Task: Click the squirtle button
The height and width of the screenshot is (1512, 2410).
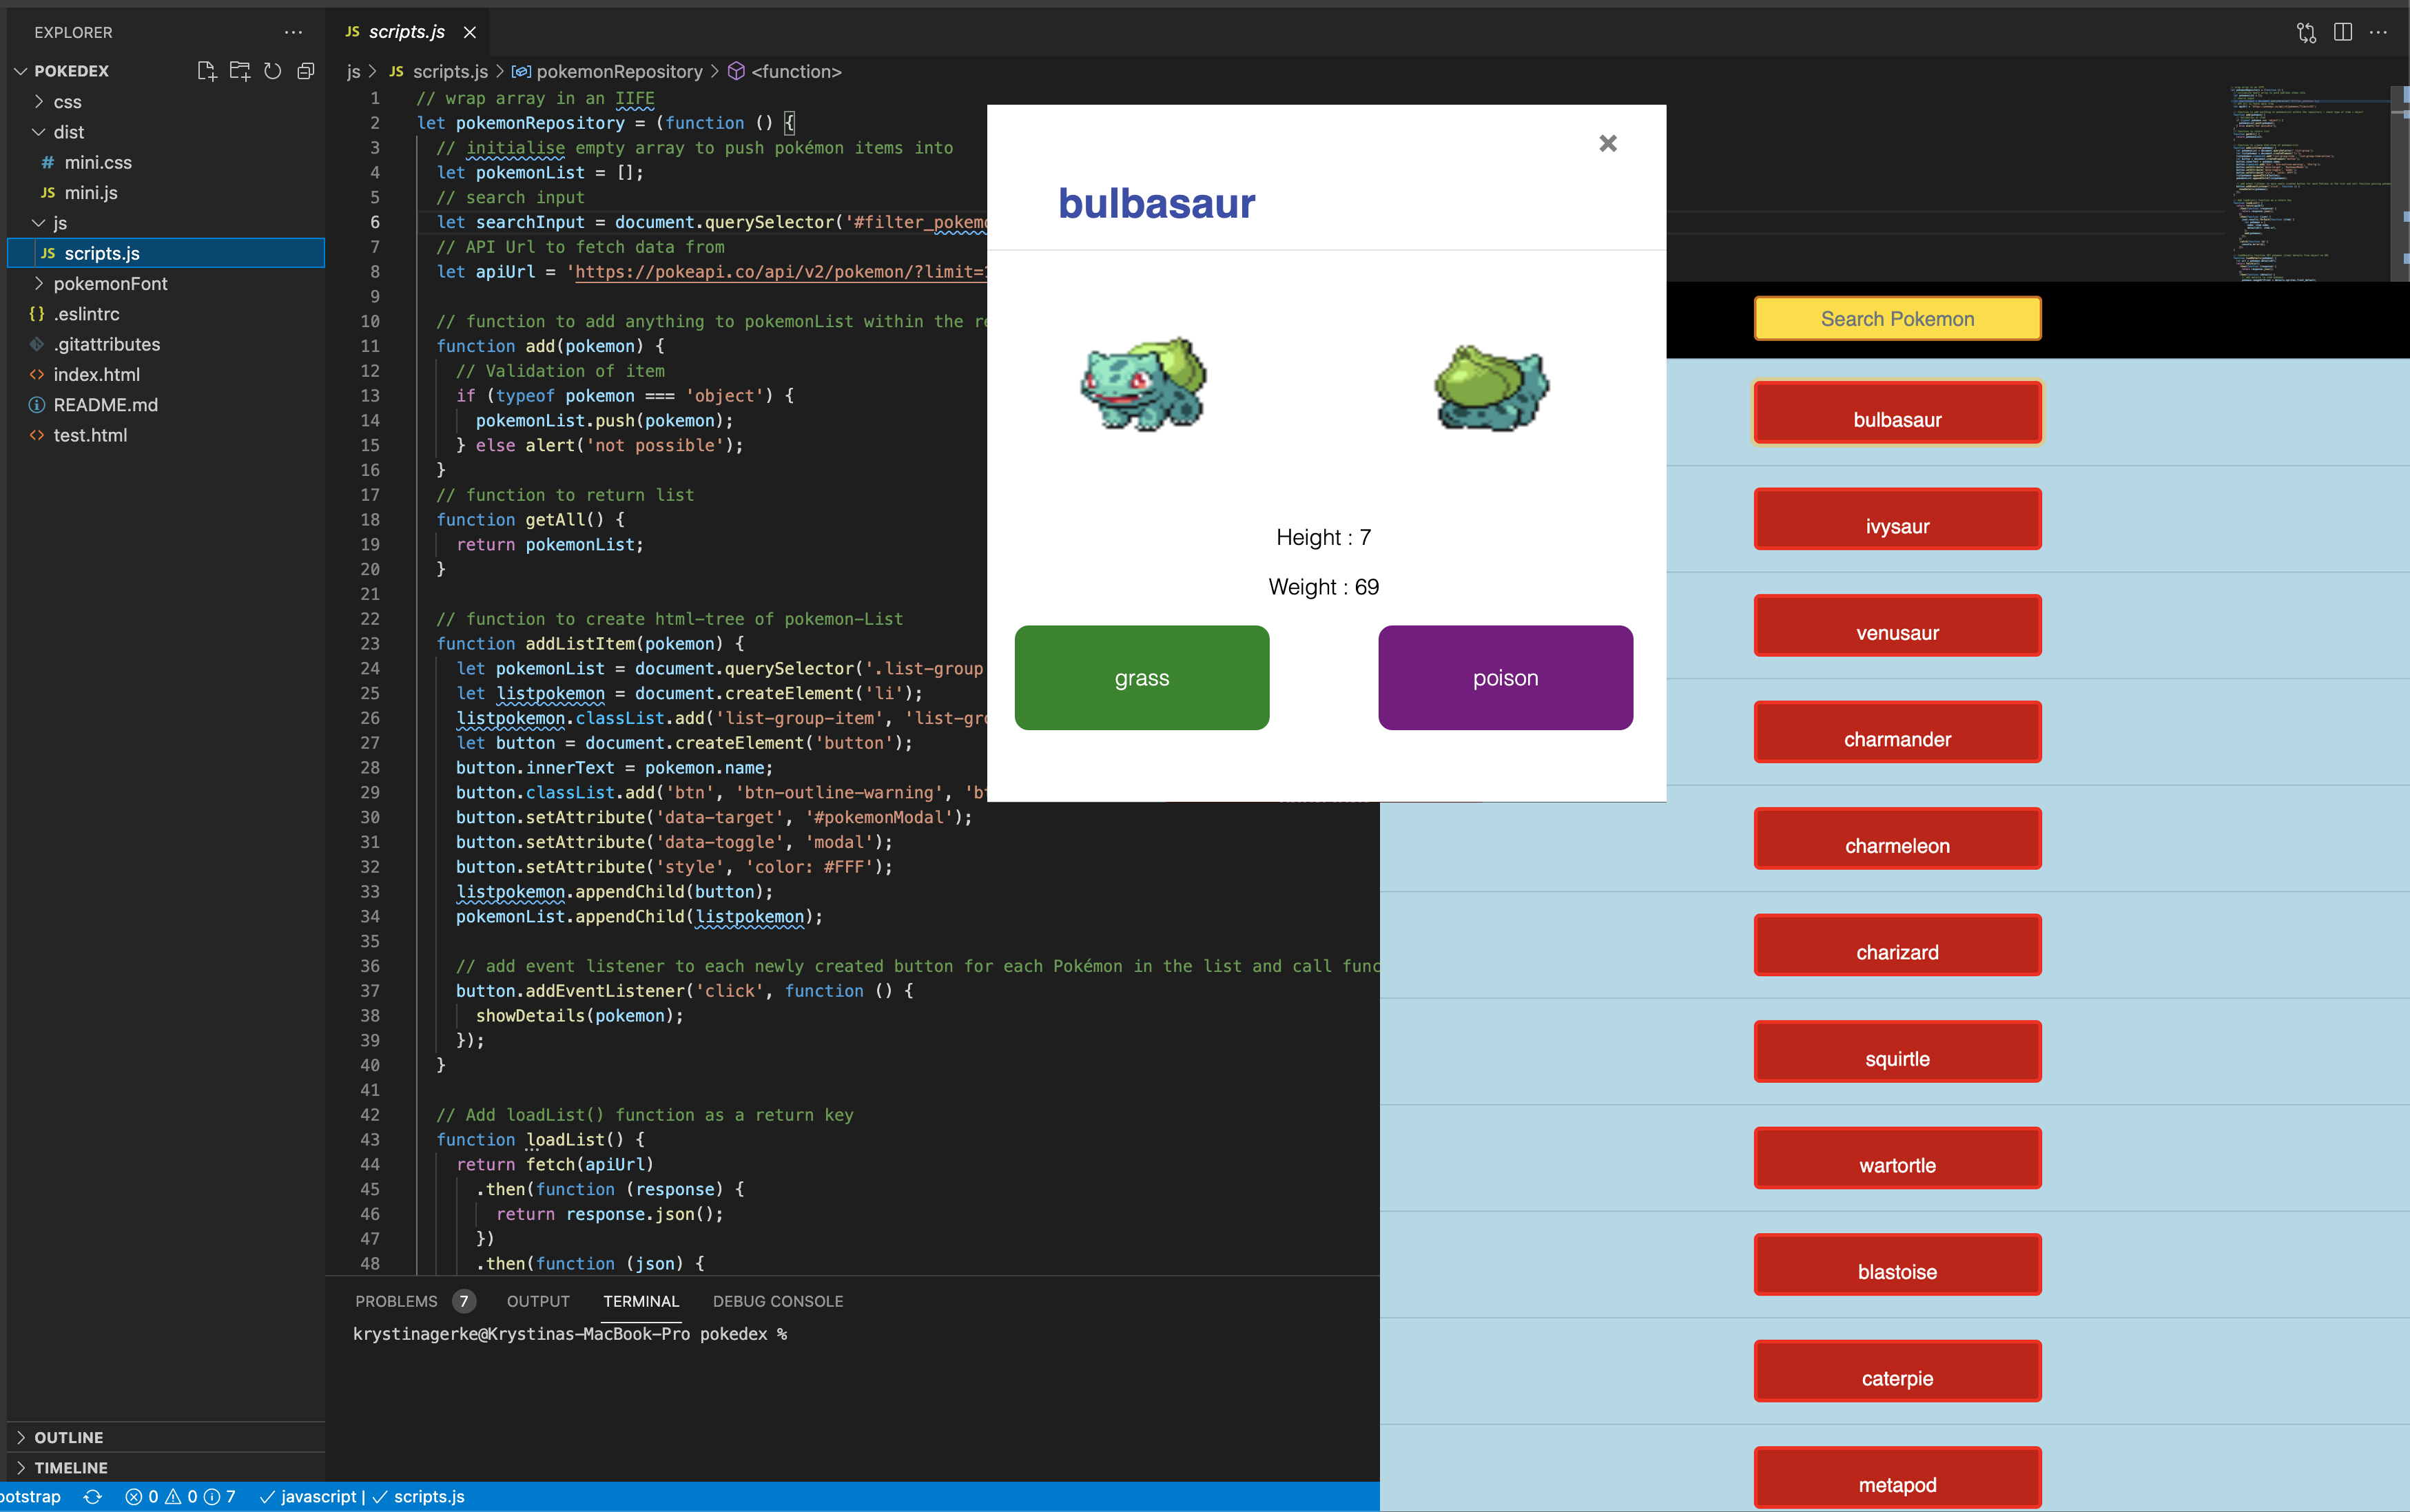Action: 1897,1052
